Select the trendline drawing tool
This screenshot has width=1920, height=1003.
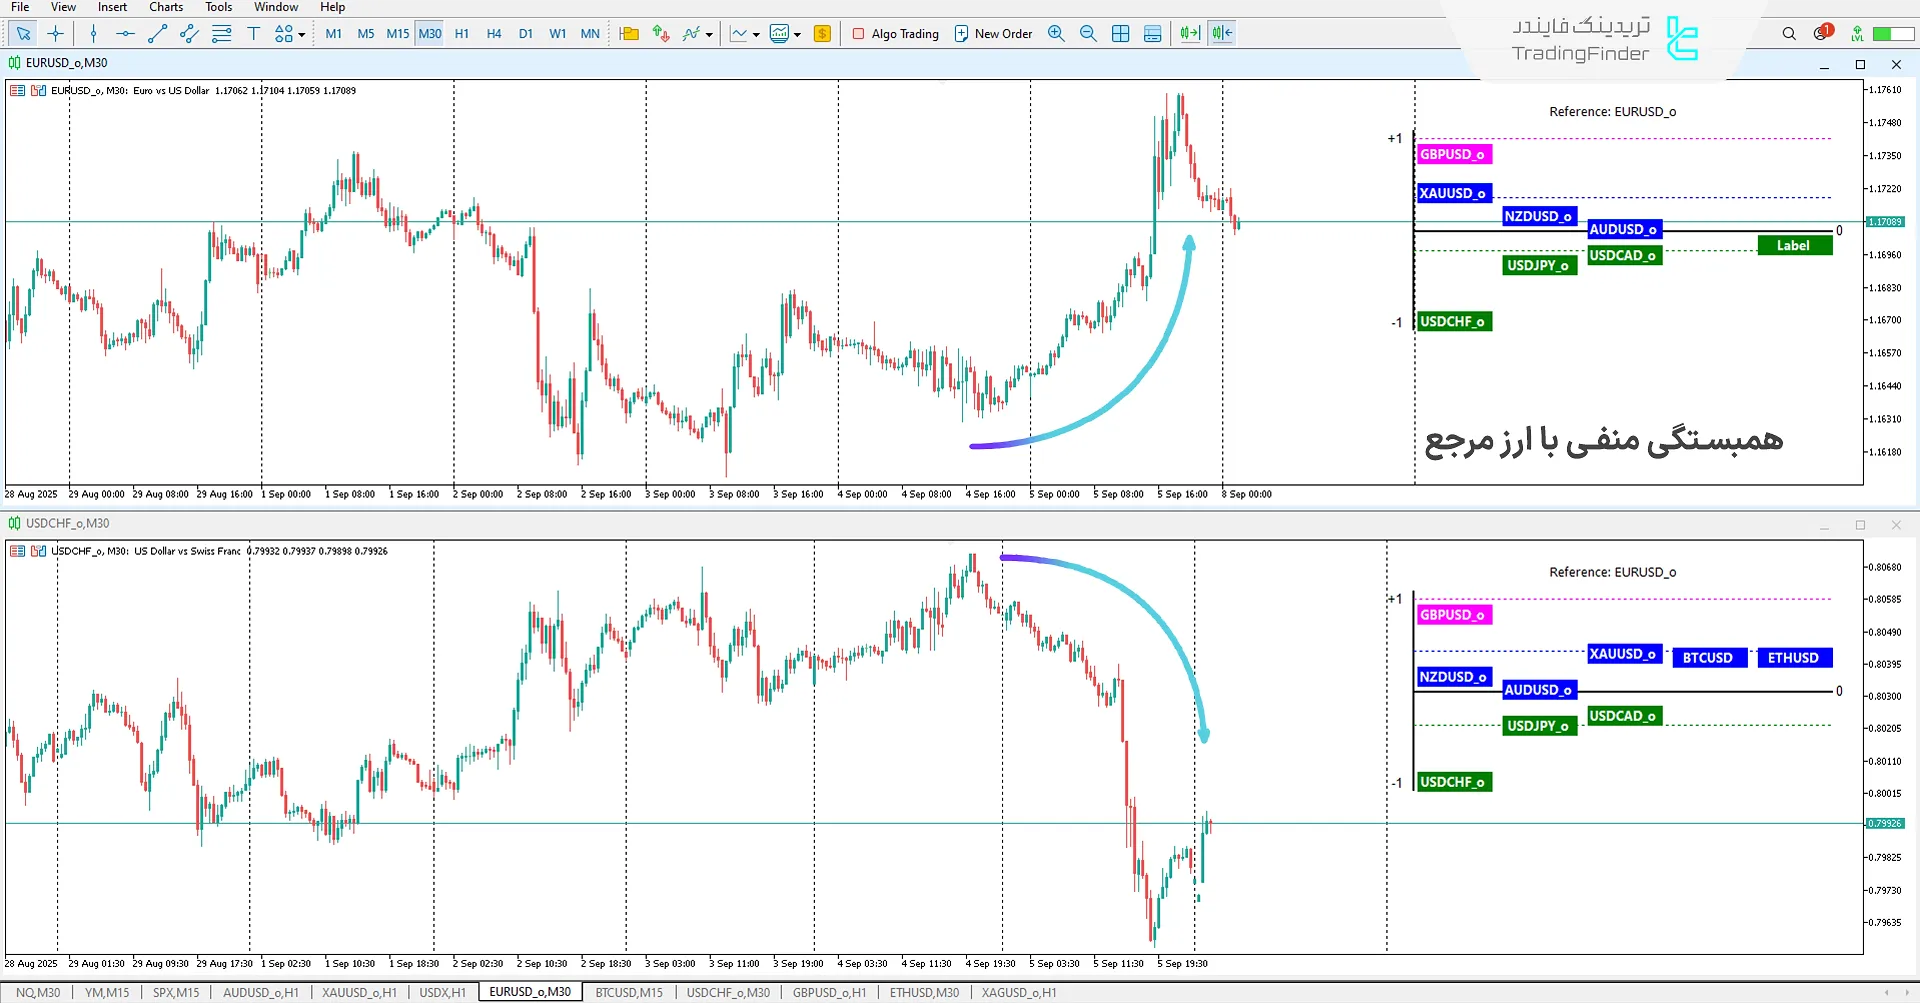(157, 34)
